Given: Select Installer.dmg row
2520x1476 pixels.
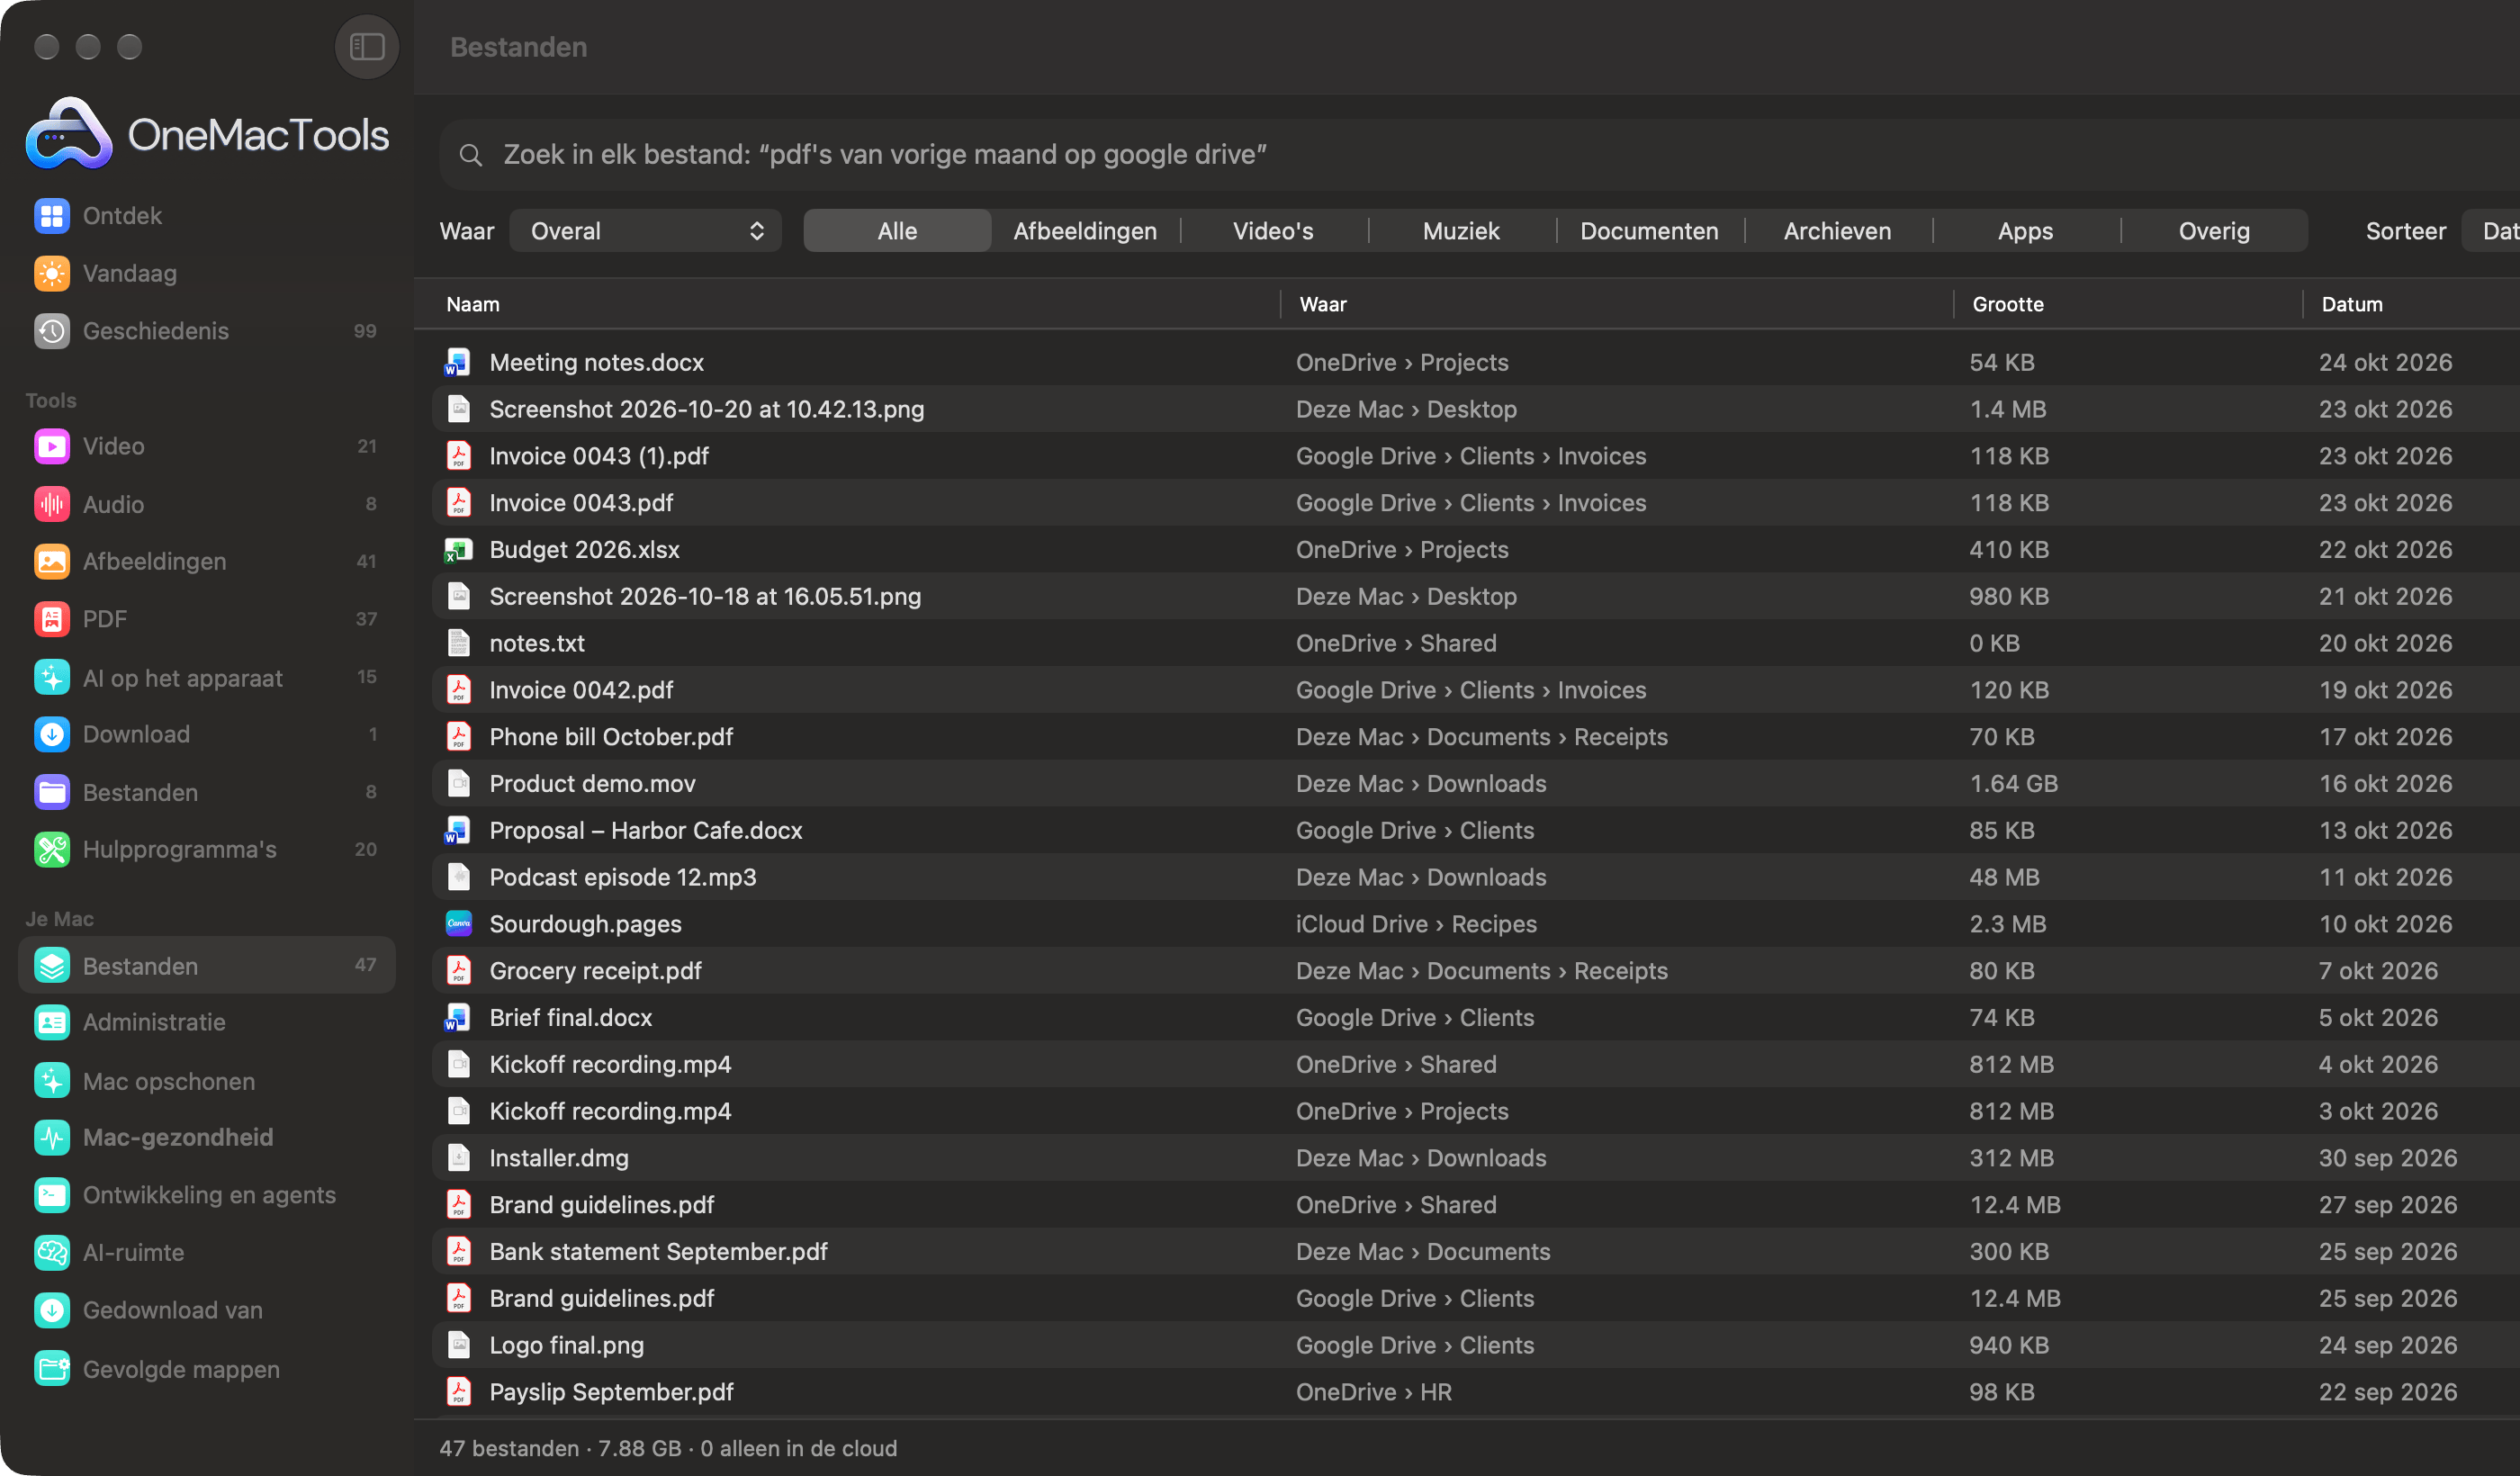Looking at the screenshot, I should point(1475,1158).
